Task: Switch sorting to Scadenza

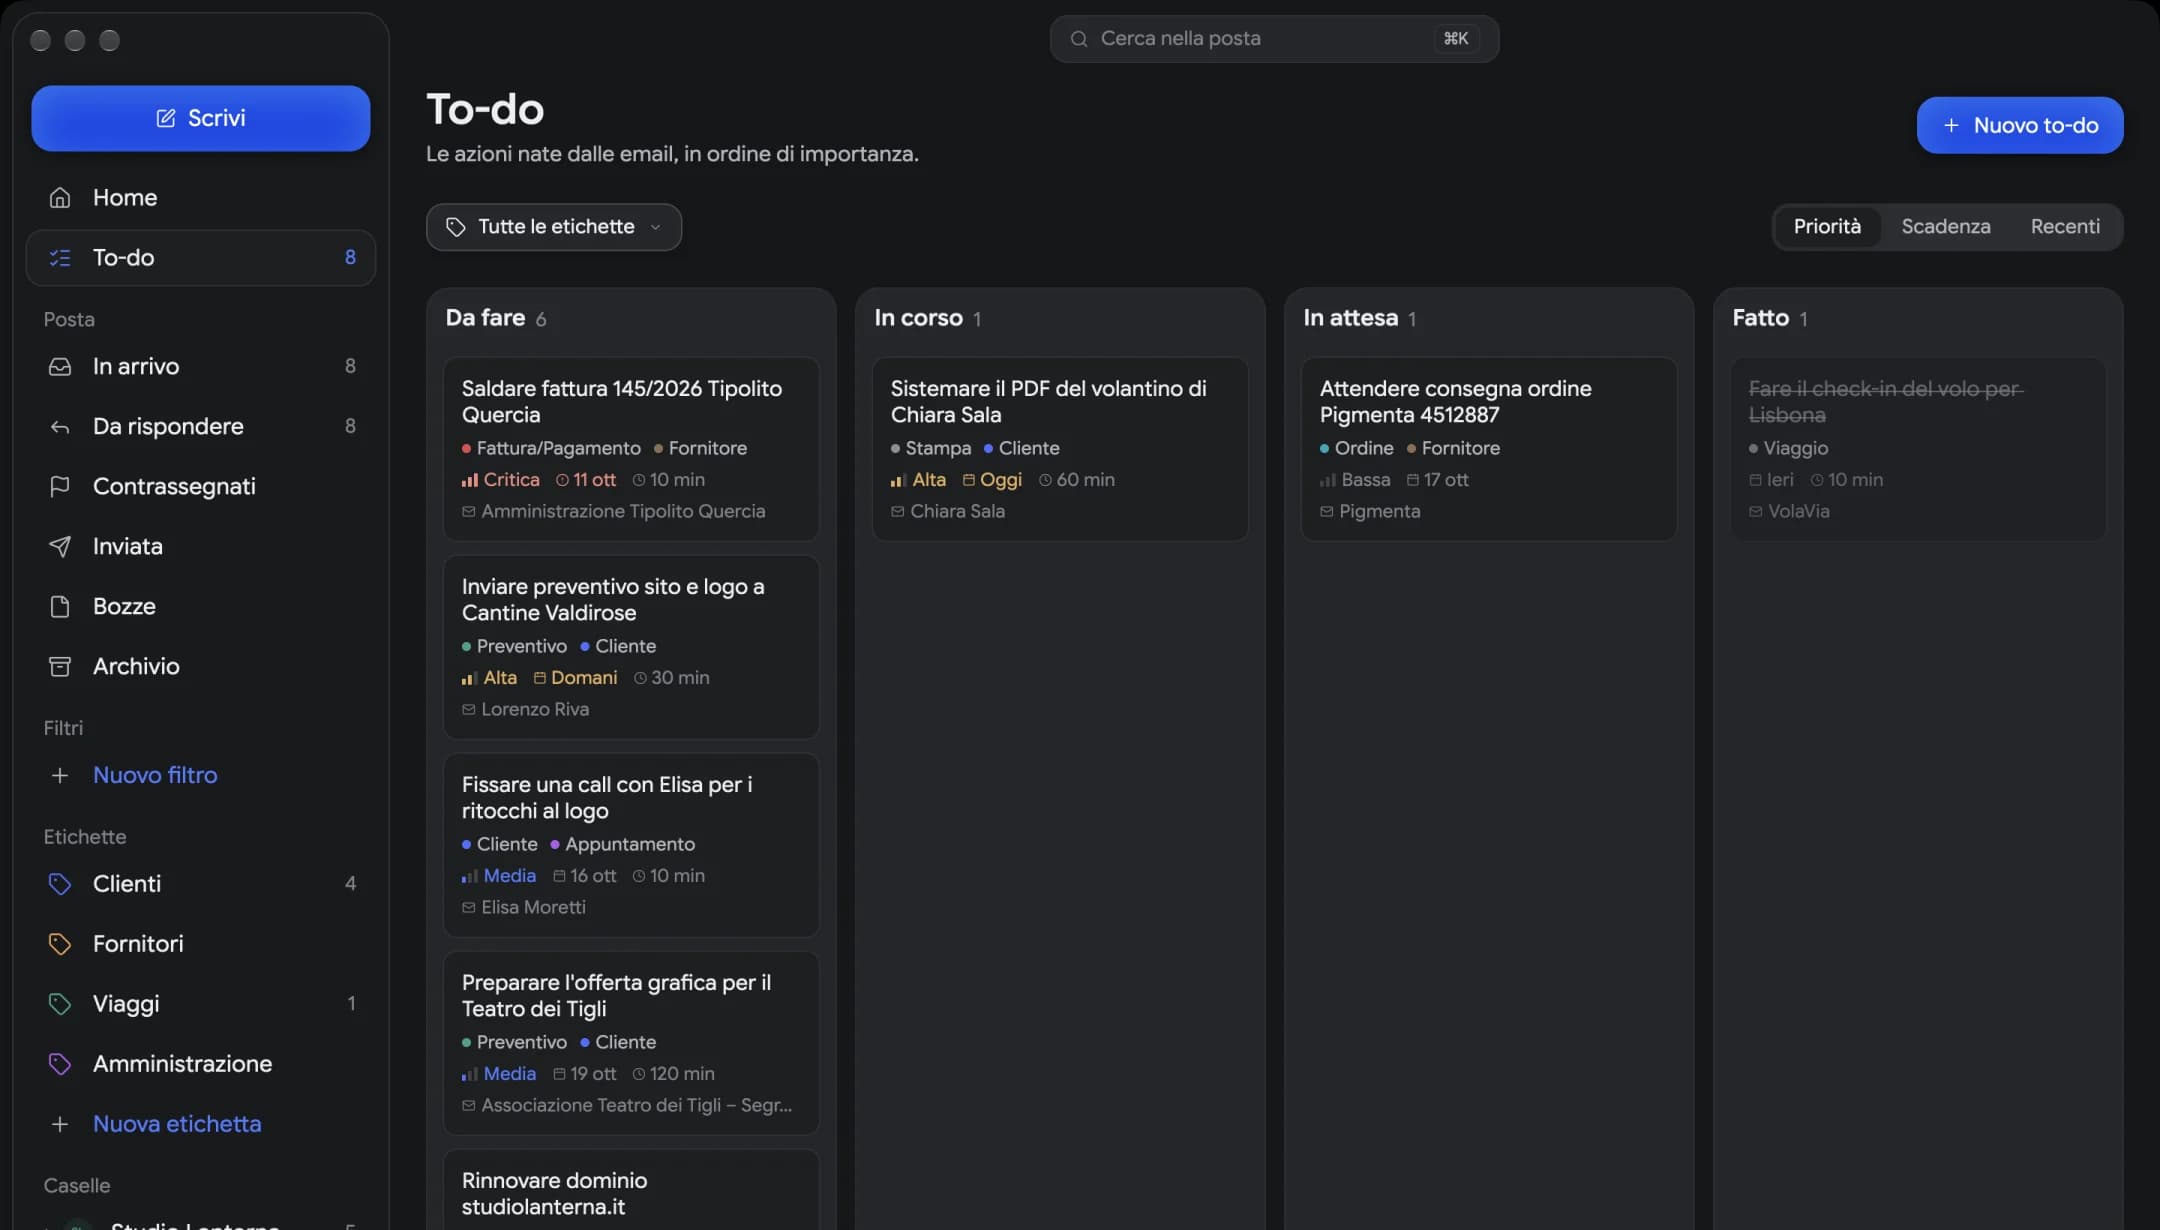Action: click(x=1945, y=227)
